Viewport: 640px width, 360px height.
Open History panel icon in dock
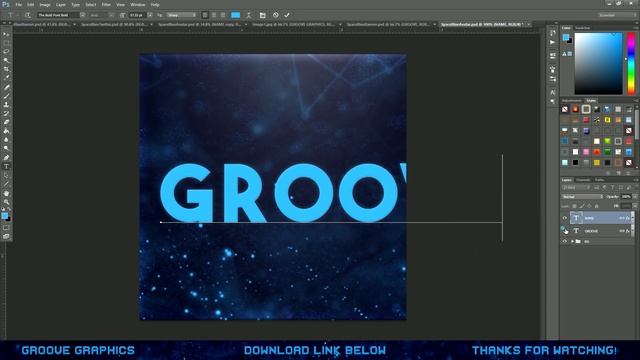[553, 33]
